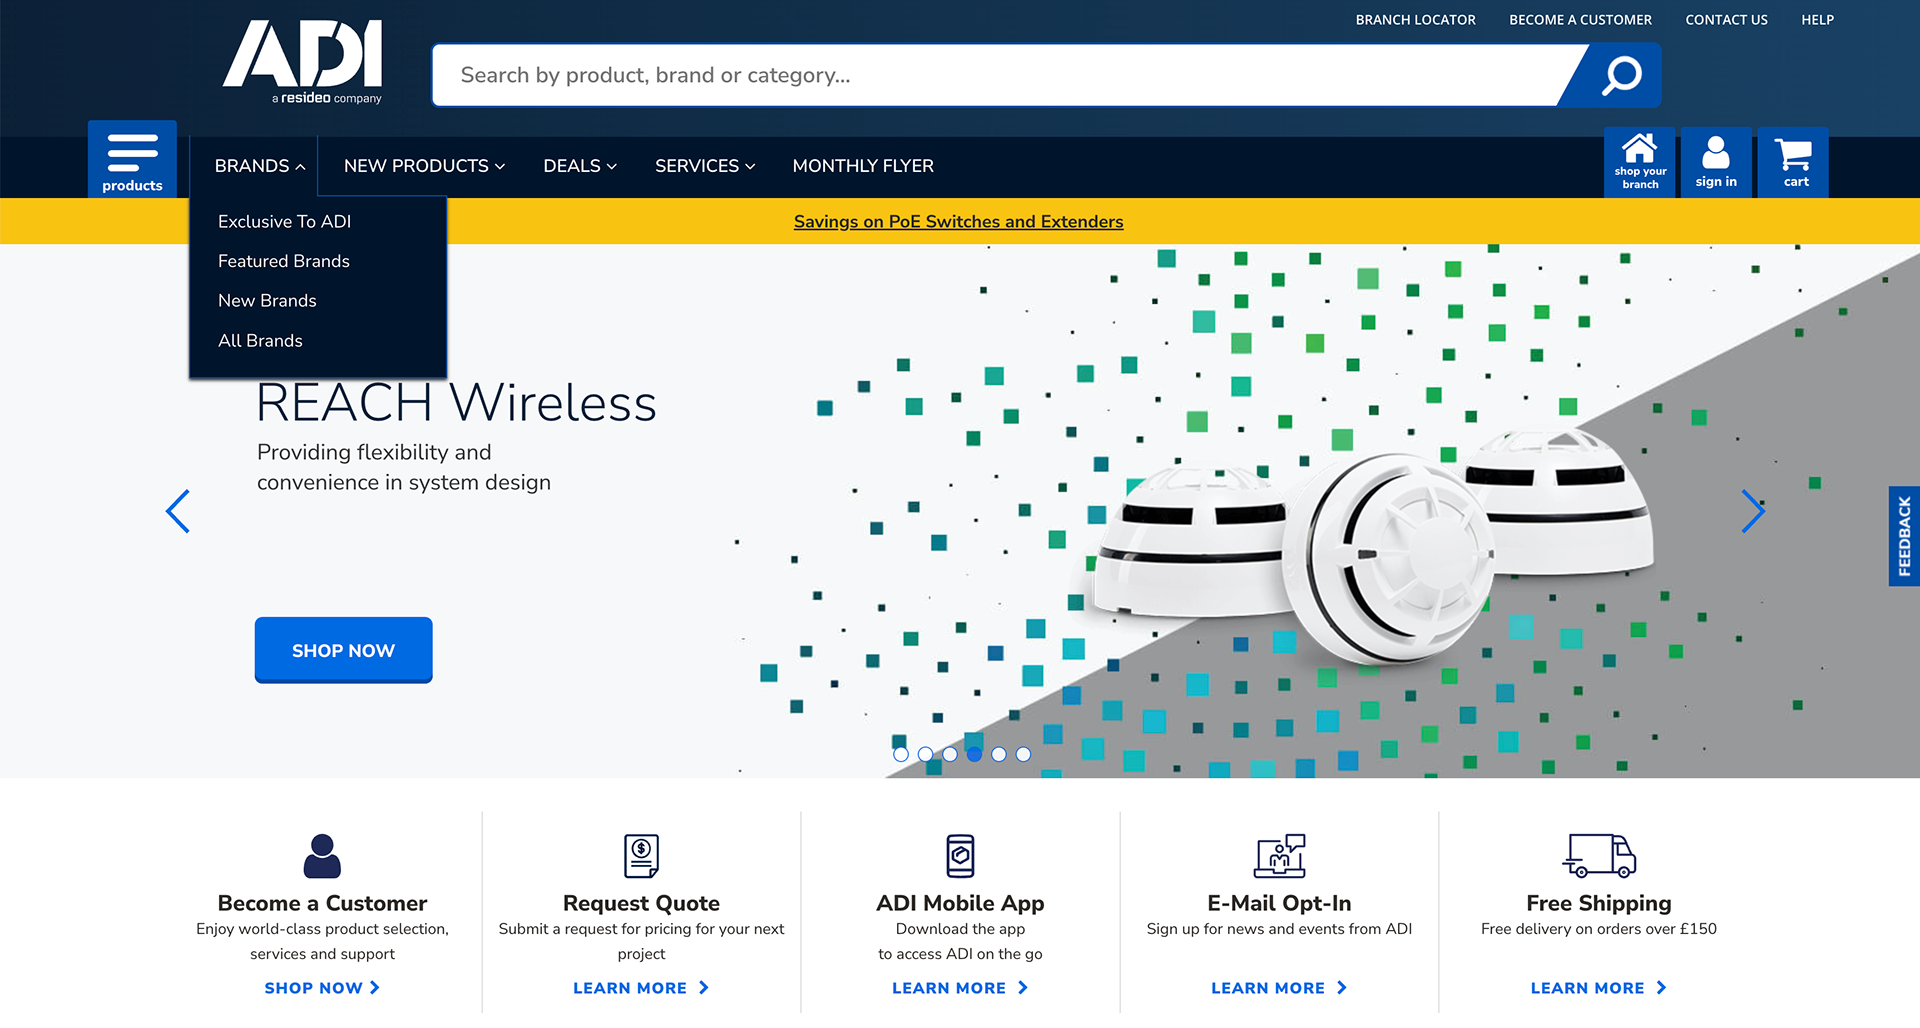1920x1028 pixels.
Task: Choose Featured Brands menu entry
Action: [x=284, y=261]
